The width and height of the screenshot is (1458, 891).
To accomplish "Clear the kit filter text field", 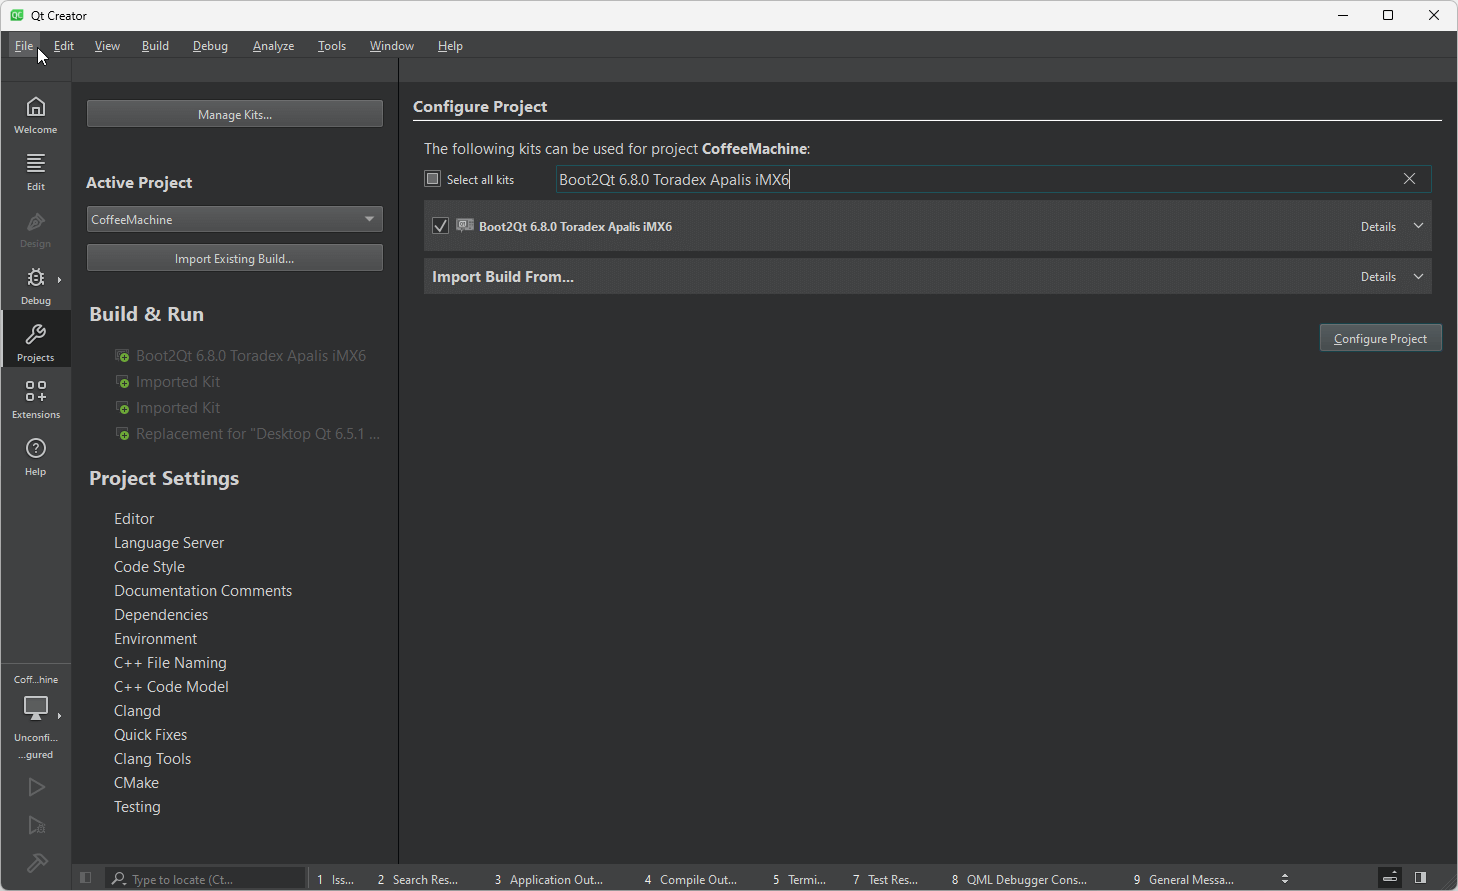I will pyautogui.click(x=1409, y=179).
